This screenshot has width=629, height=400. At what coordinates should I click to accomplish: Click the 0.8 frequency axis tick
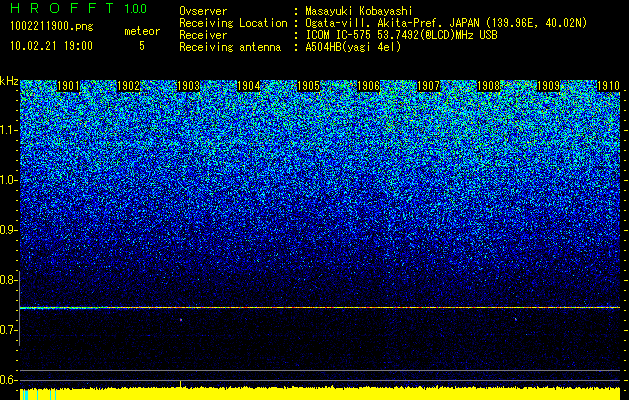pos(8,280)
